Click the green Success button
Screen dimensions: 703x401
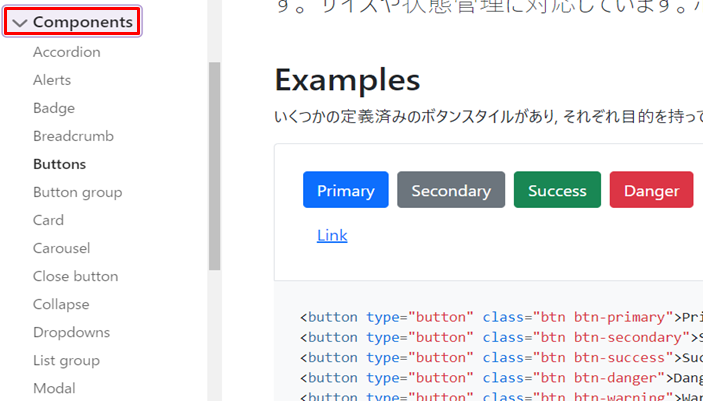pos(557,190)
